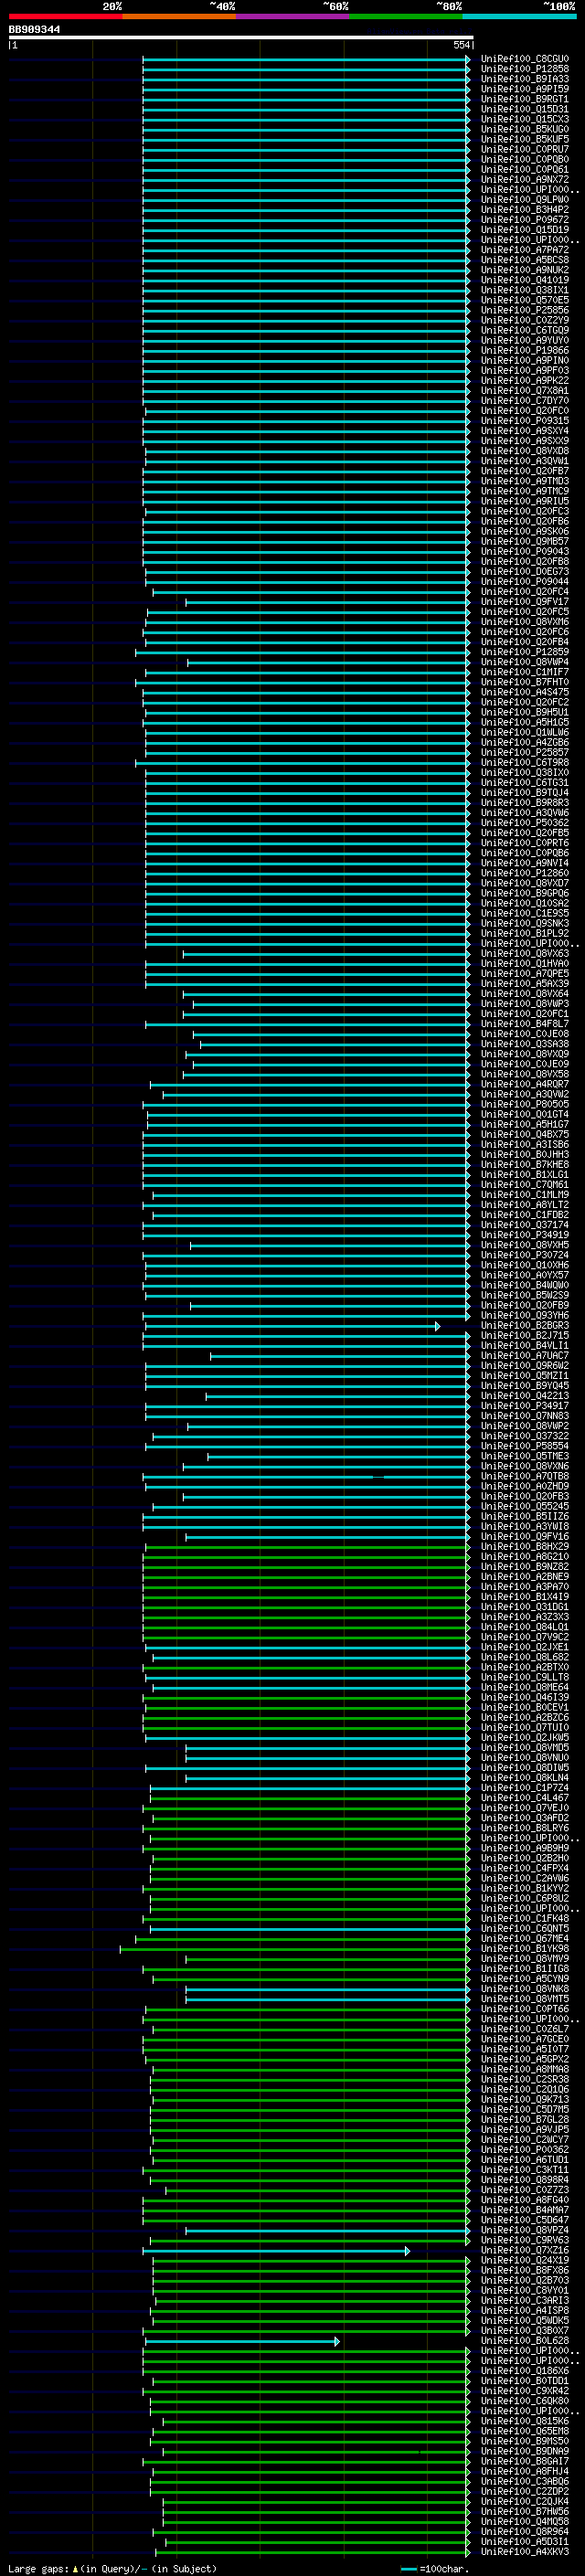The width and height of the screenshot is (585, 2576).
Task: Click label UniRef100_B2J715
Action: click(x=524, y=1335)
